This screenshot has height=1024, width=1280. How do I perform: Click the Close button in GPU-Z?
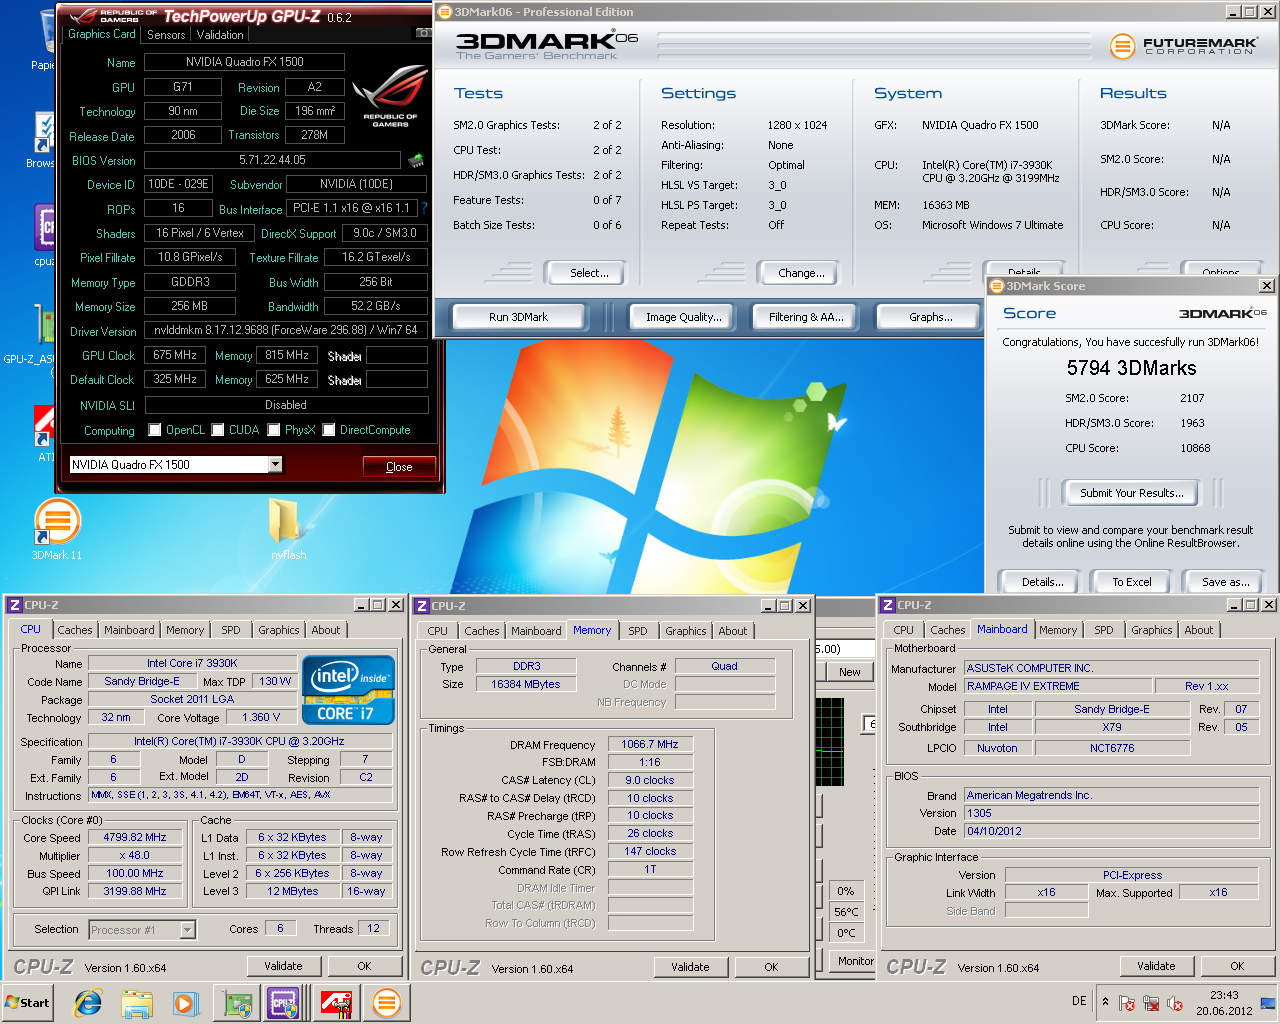click(x=399, y=467)
